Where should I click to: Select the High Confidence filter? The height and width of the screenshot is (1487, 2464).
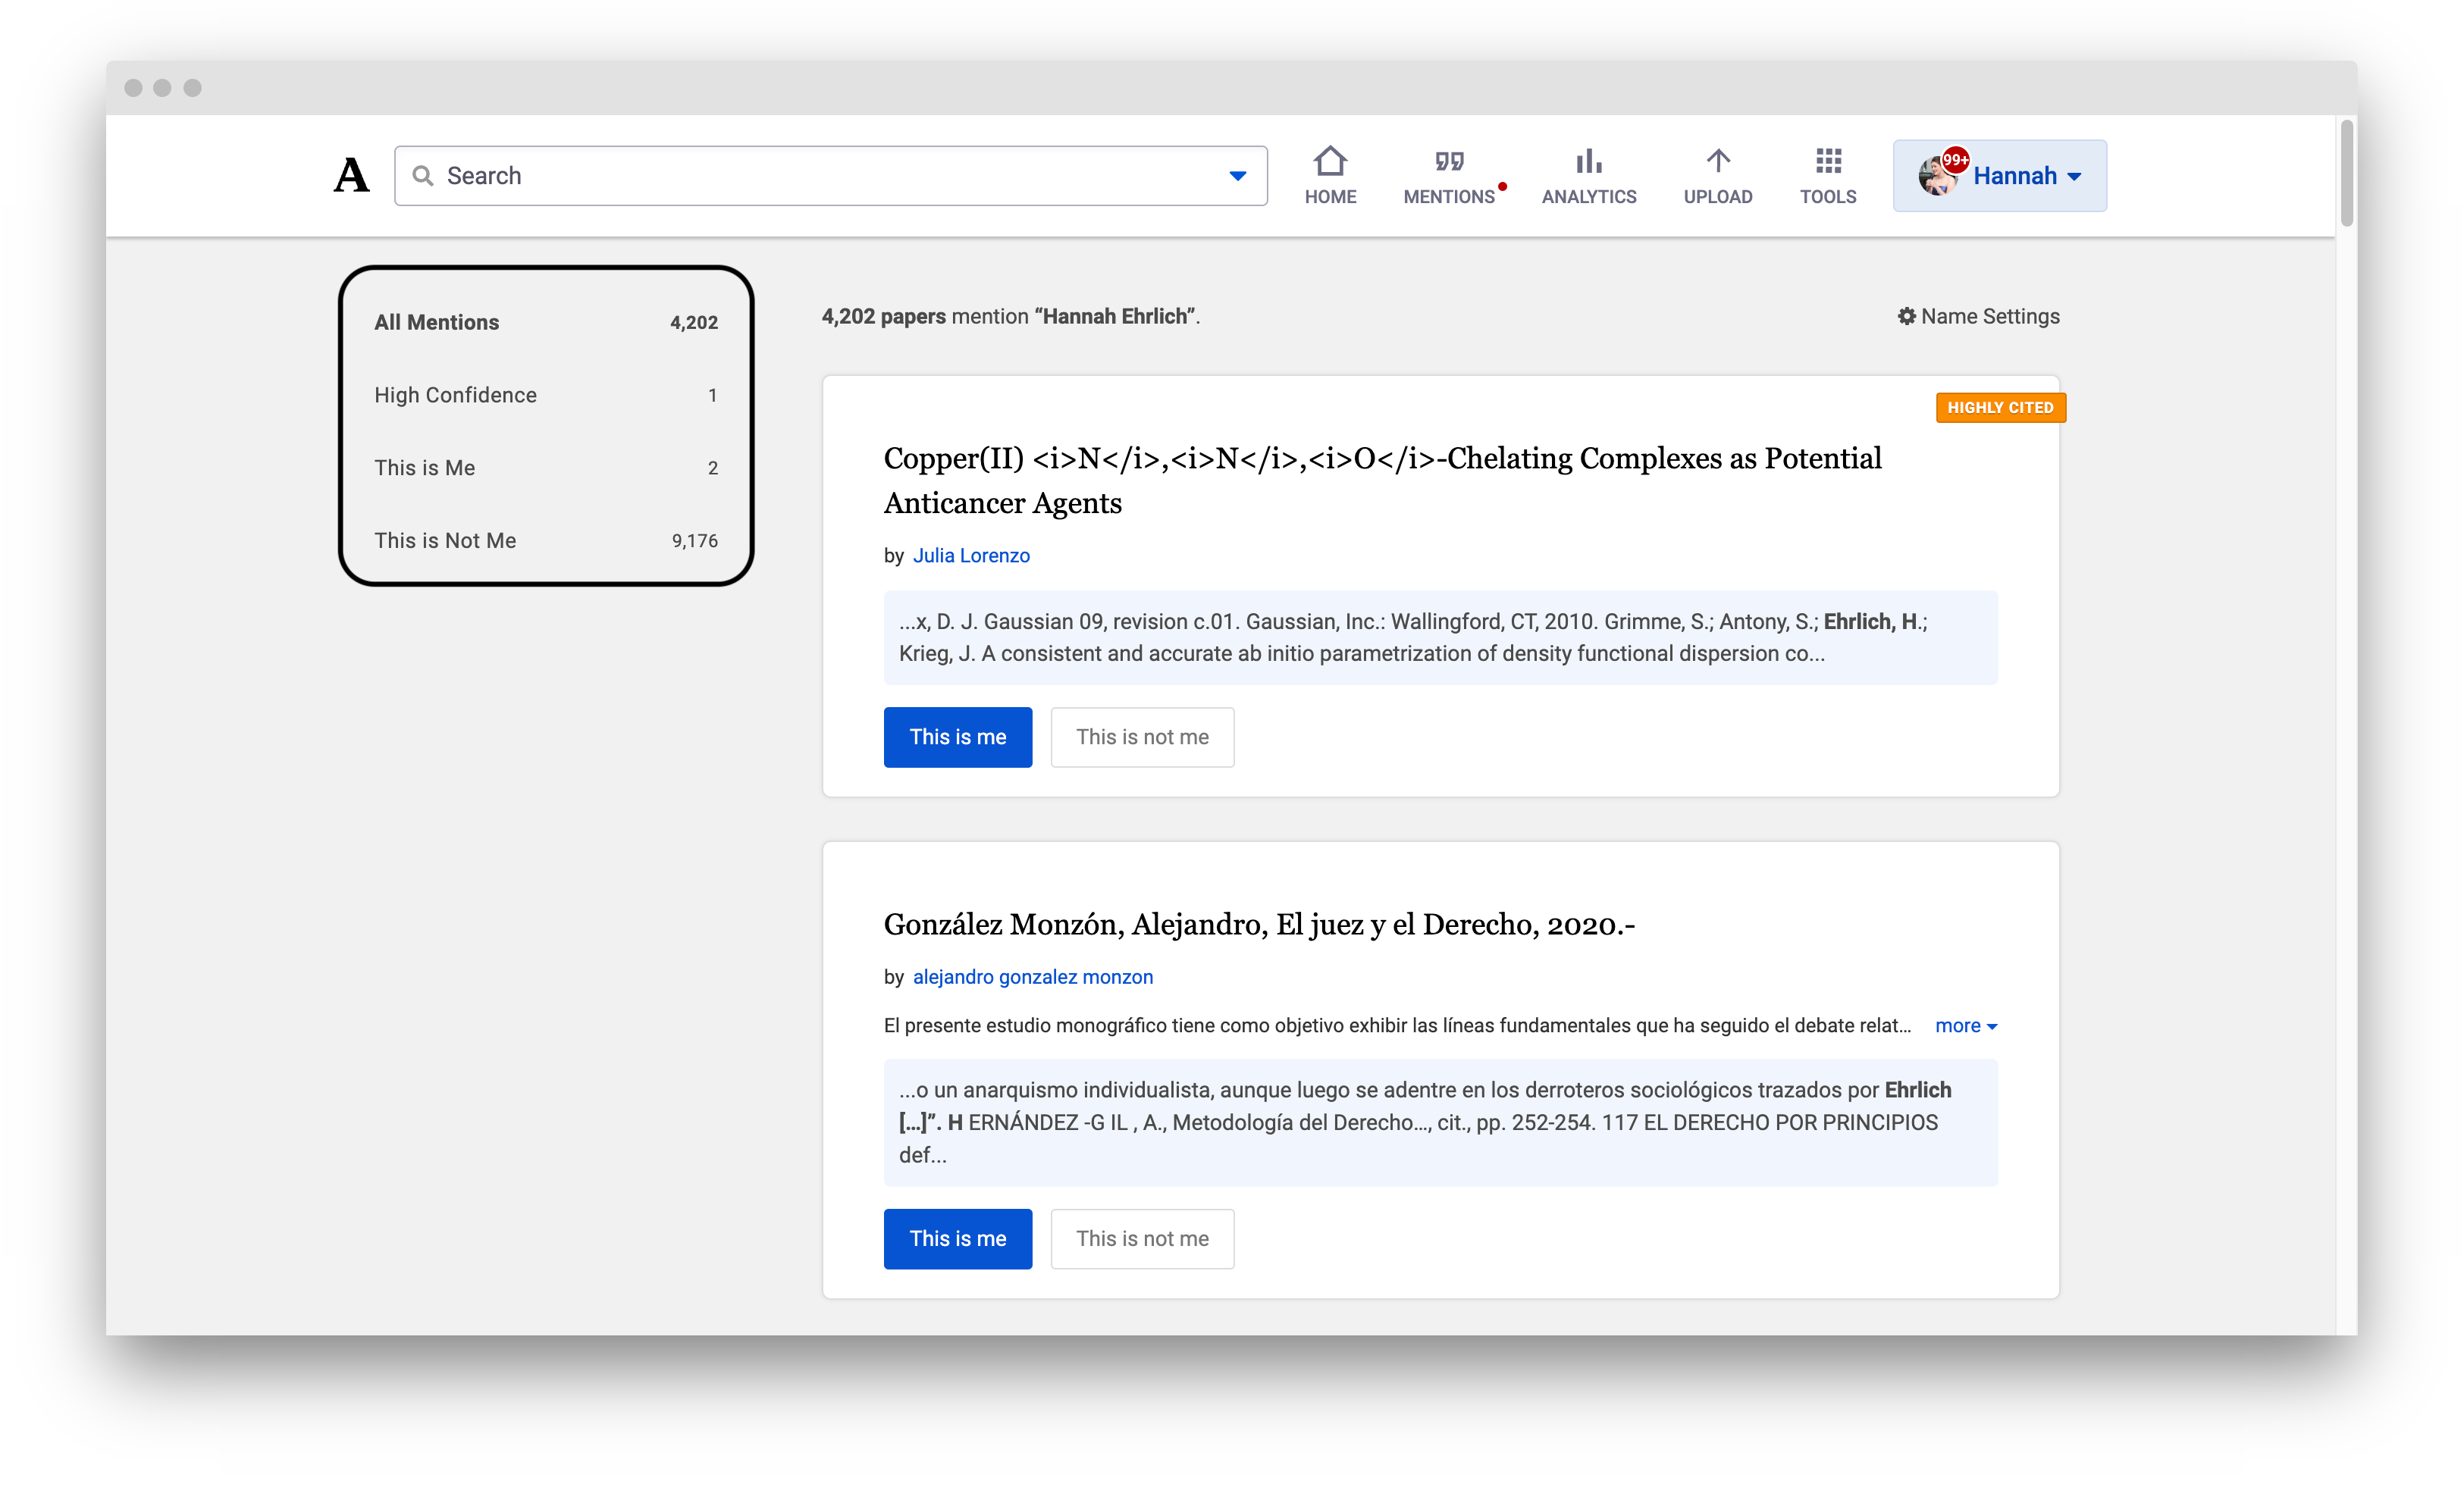coord(455,394)
